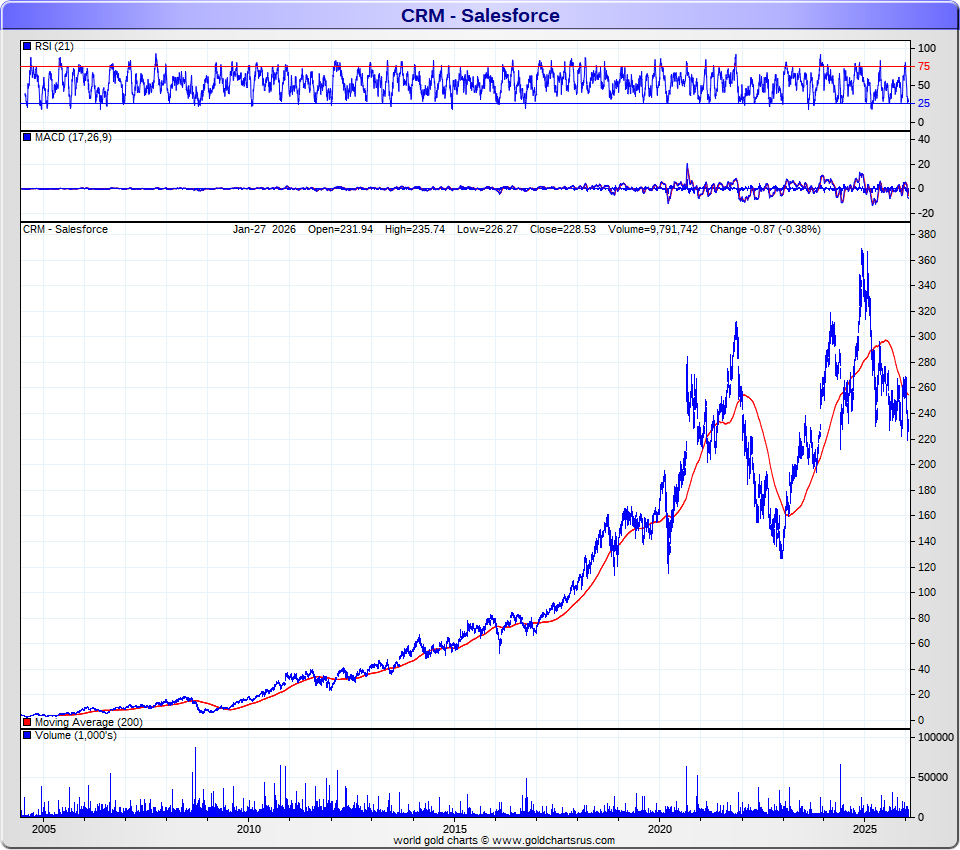
Task: Click the blue RSI (21) legend square
Action: pyautogui.click(x=27, y=46)
